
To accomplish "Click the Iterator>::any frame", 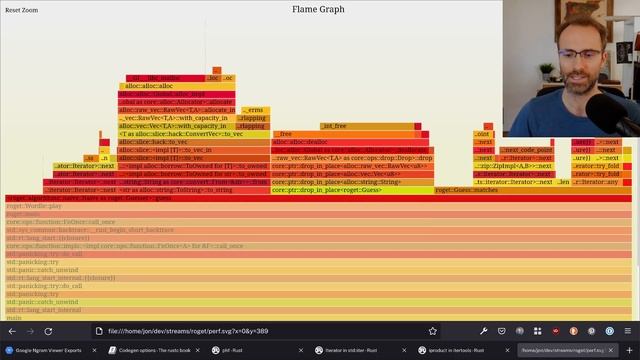I will coord(597,182).
